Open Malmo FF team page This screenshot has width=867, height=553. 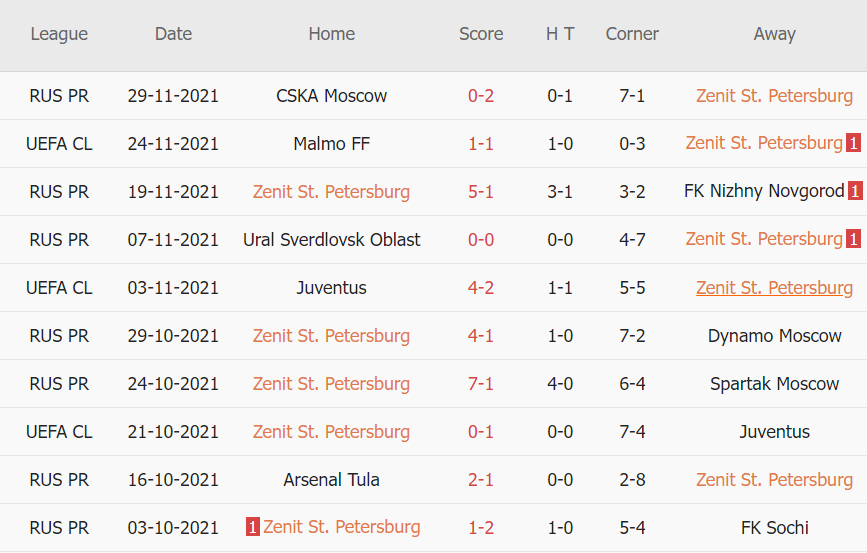click(x=332, y=144)
